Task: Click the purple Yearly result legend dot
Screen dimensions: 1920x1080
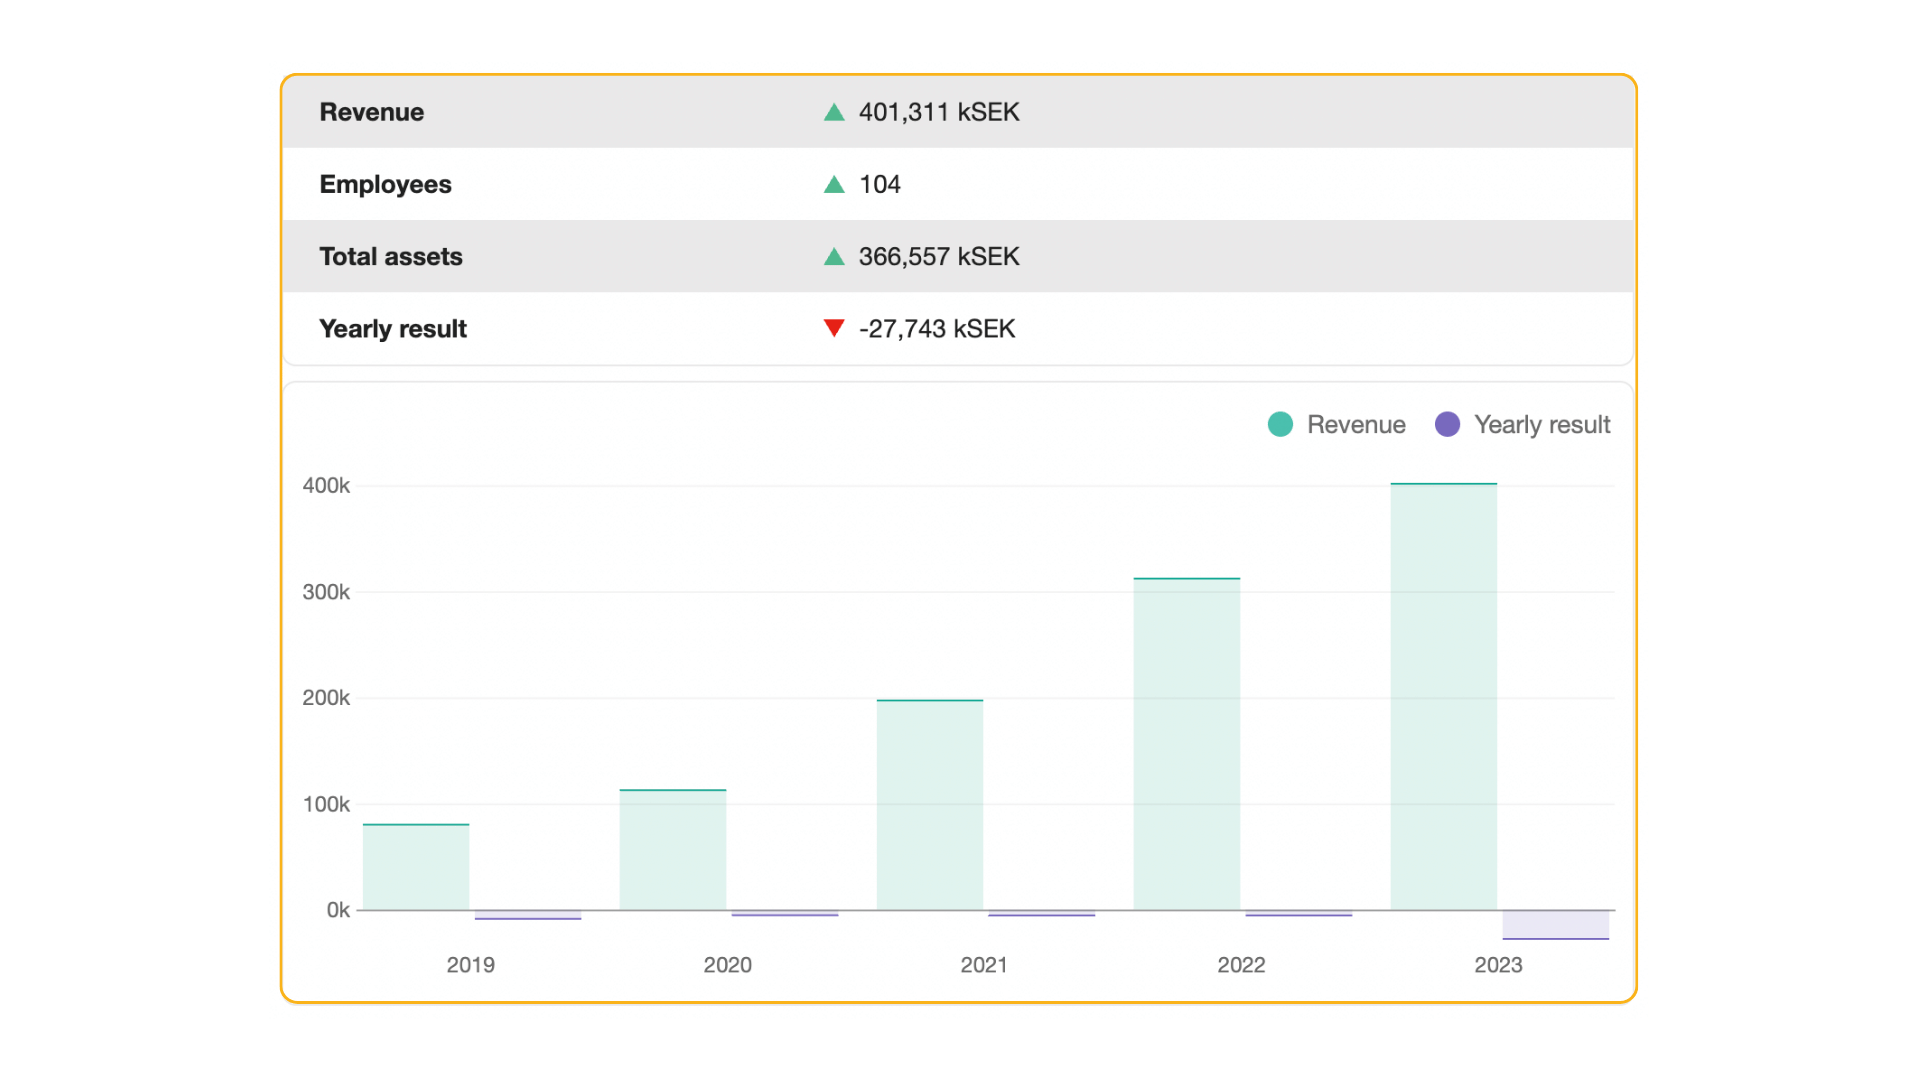Action: [1447, 425]
